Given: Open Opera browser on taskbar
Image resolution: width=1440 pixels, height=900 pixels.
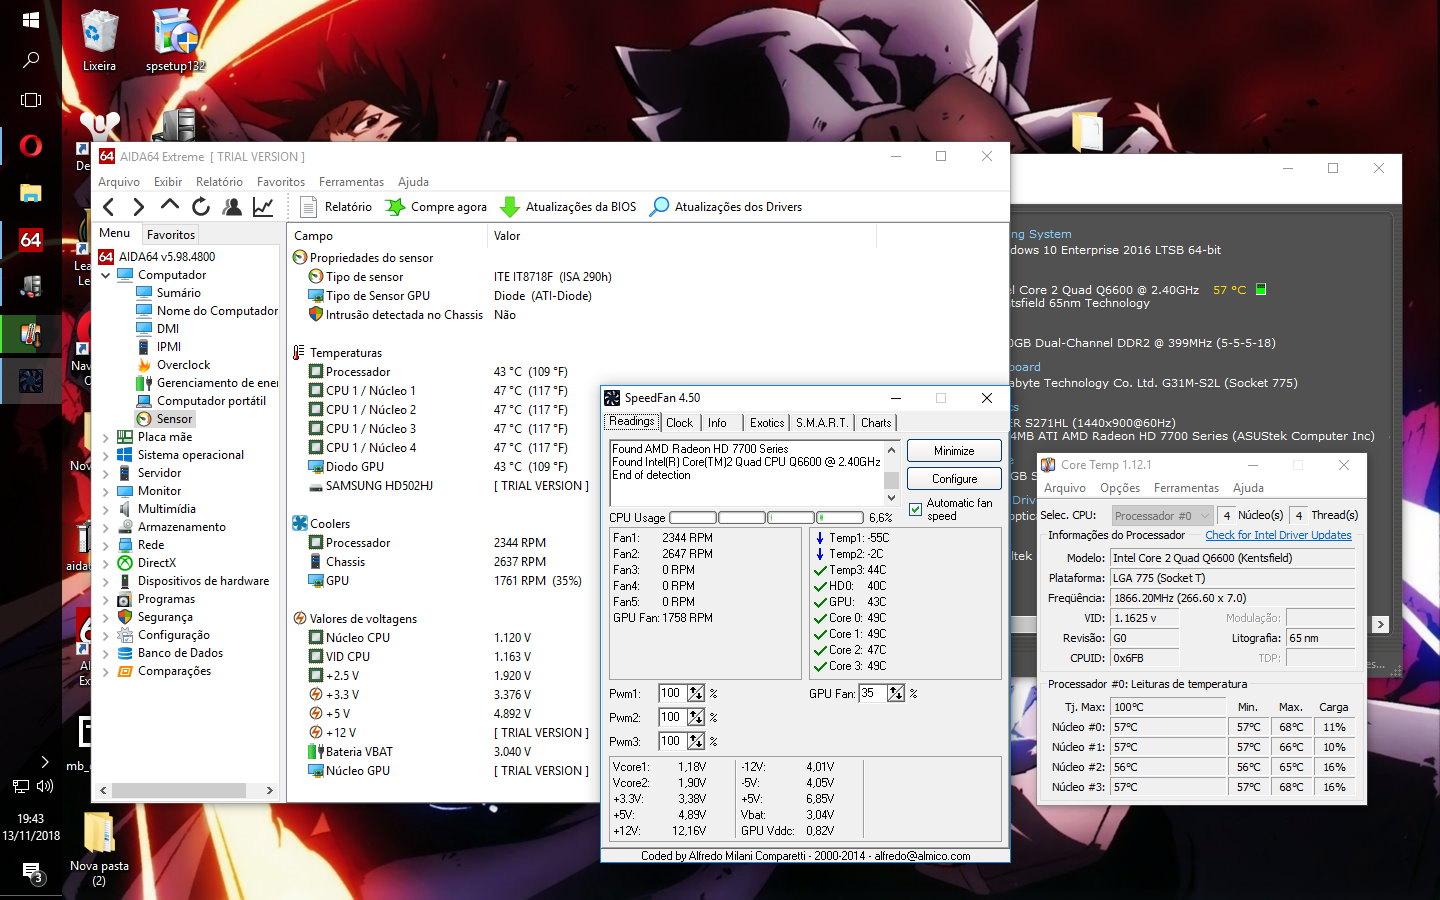Looking at the screenshot, I should pos(30,146).
